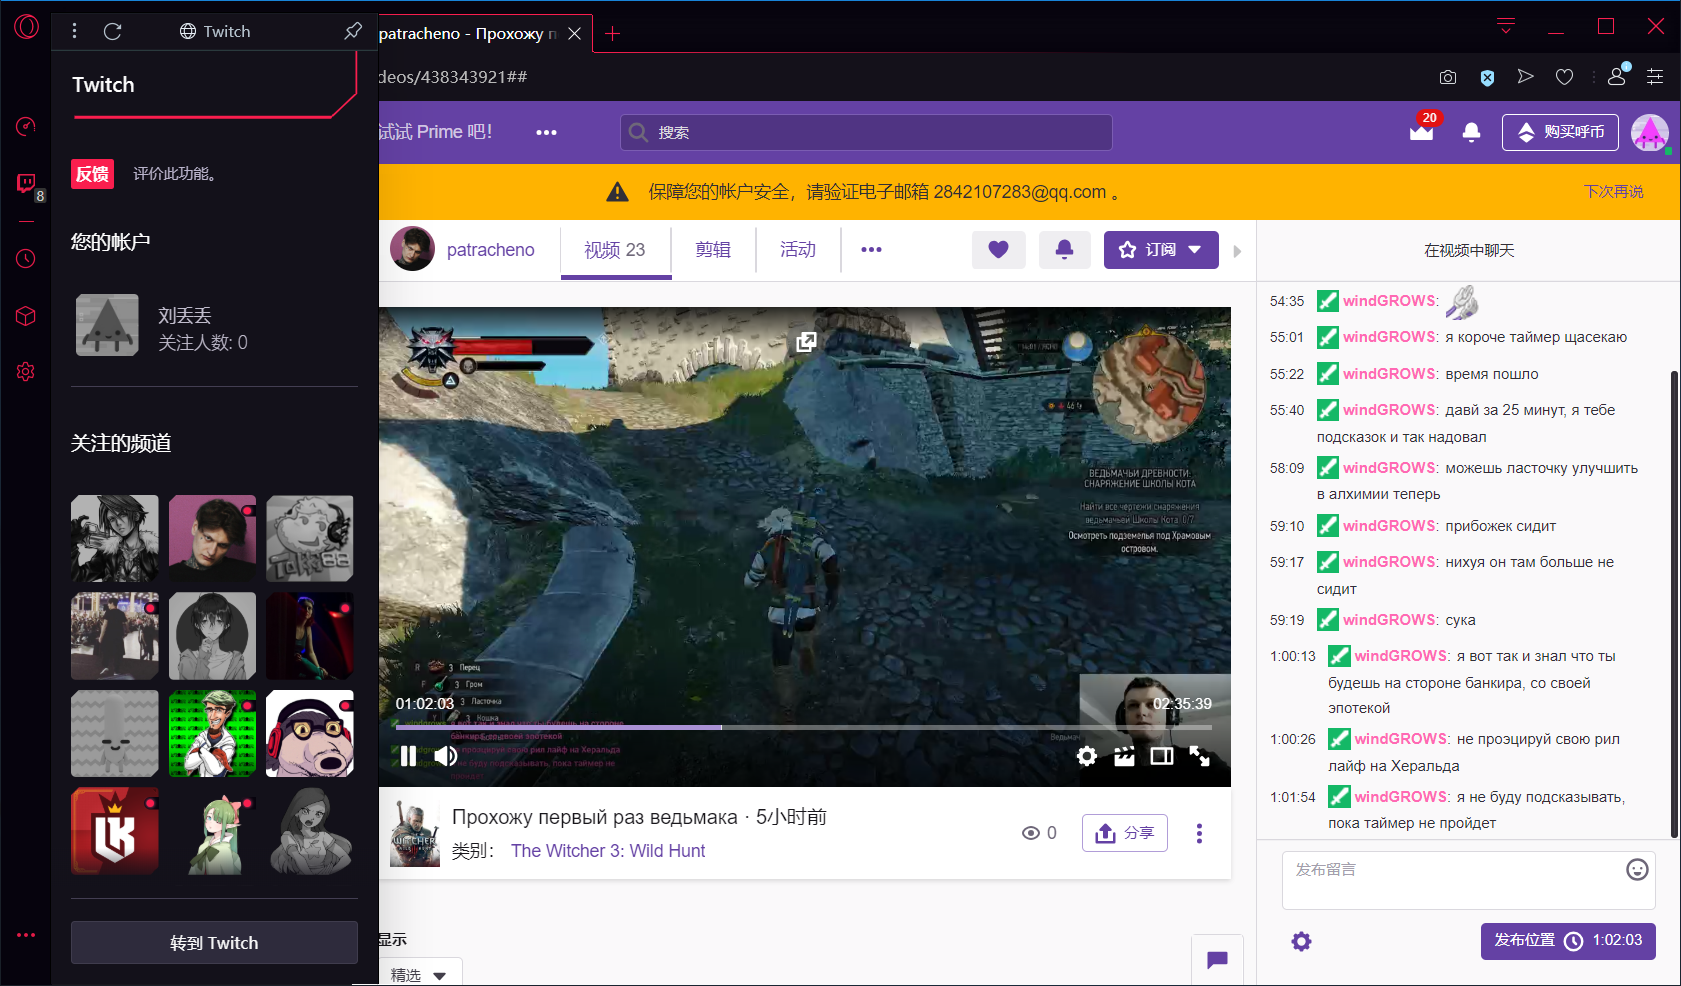Toggle theater mode on player
The height and width of the screenshot is (986, 1681).
tap(1162, 756)
